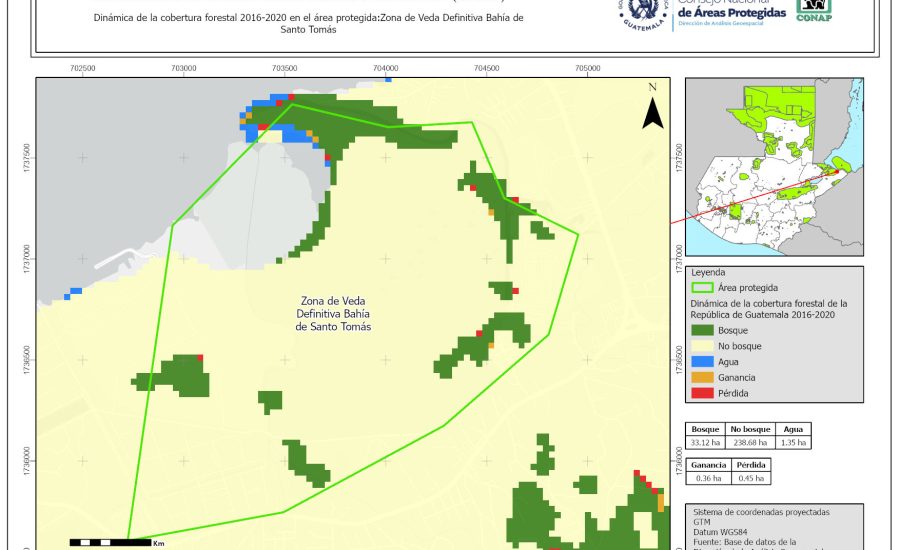Open the Guatemala inset locator map
The image size is (900, 550).
(x=776, y=168)
